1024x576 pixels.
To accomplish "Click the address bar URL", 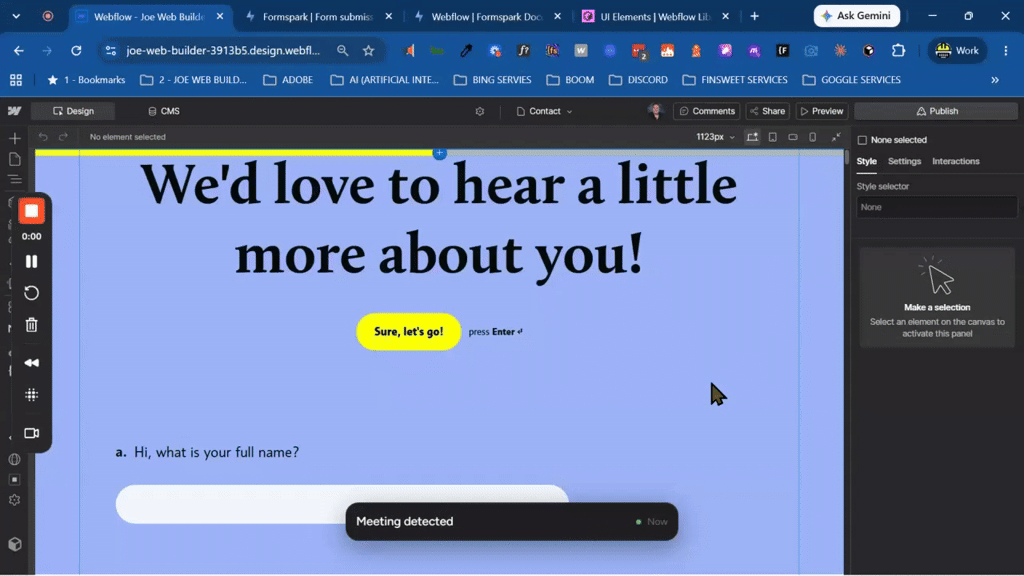I will point(223,50).
